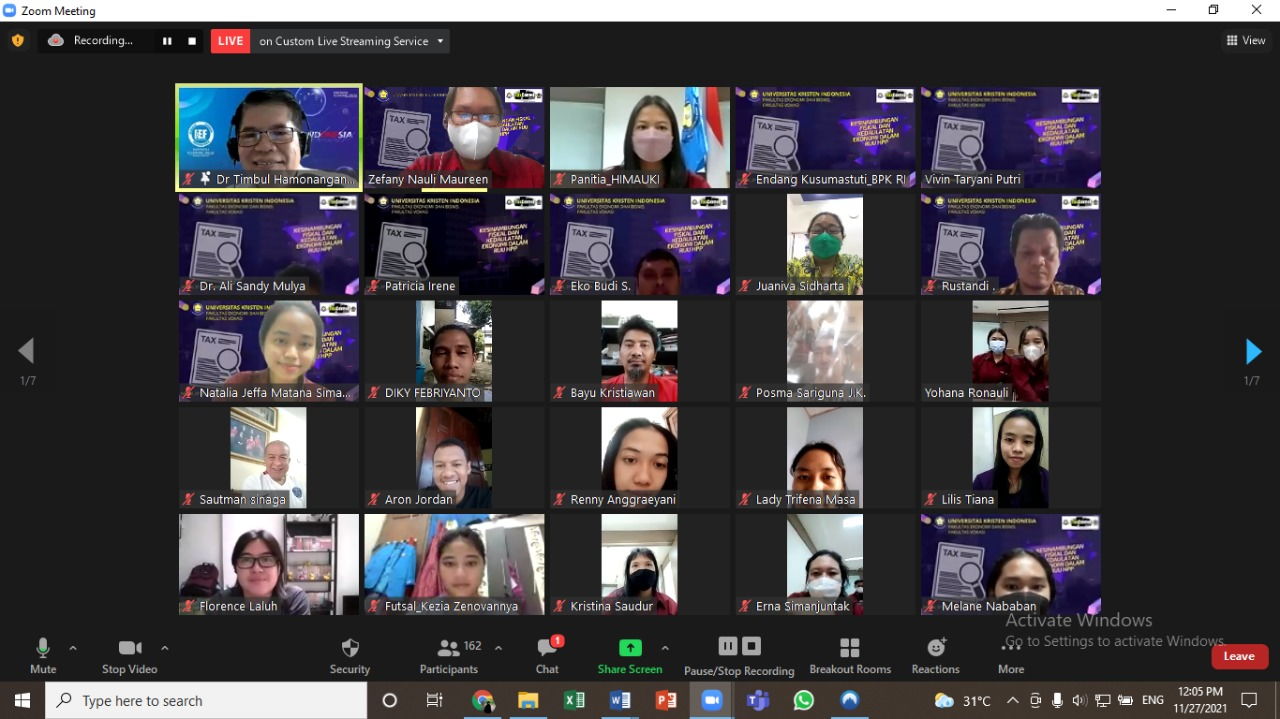1280x719 pixels.
Task: Open the Security shield options
Action: tap(350, 649)
